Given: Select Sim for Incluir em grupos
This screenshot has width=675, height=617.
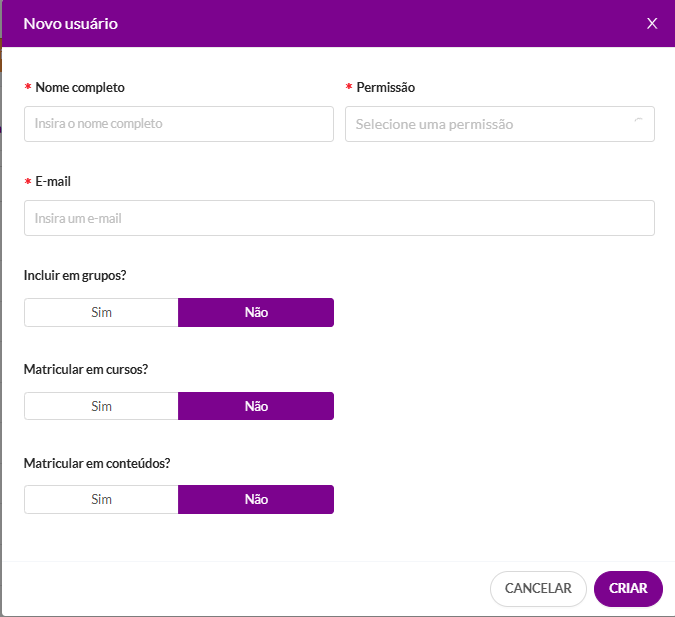Looking at the screenshot, I should click(101, 312).
